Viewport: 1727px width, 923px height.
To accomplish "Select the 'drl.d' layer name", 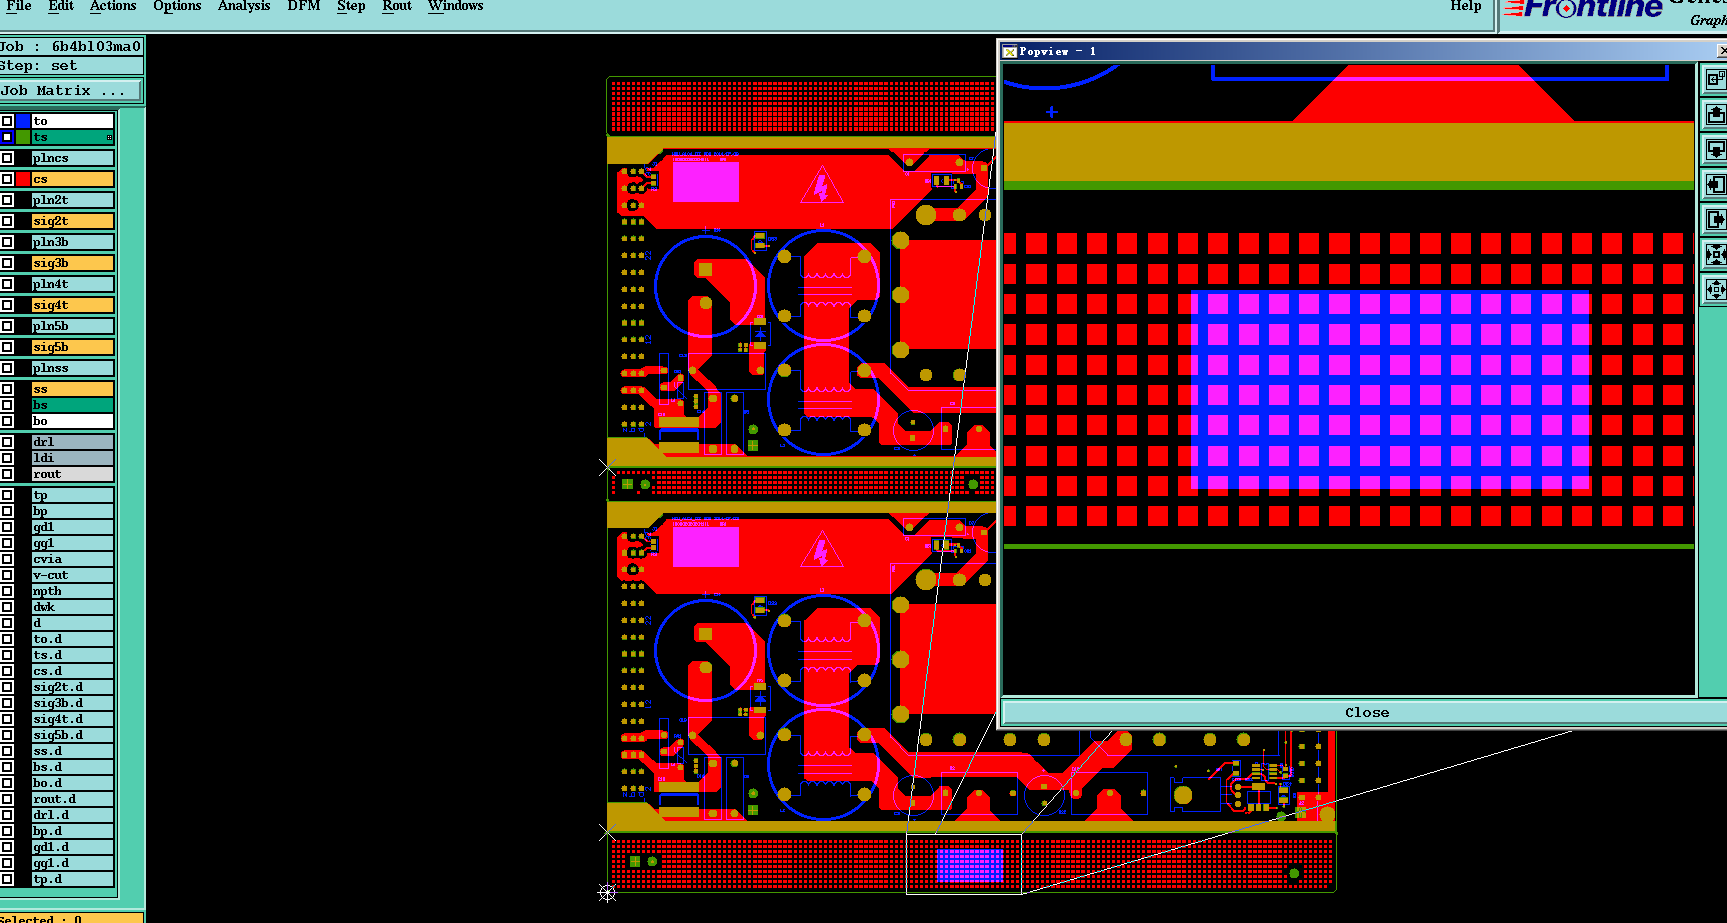I will pos(72,815).
